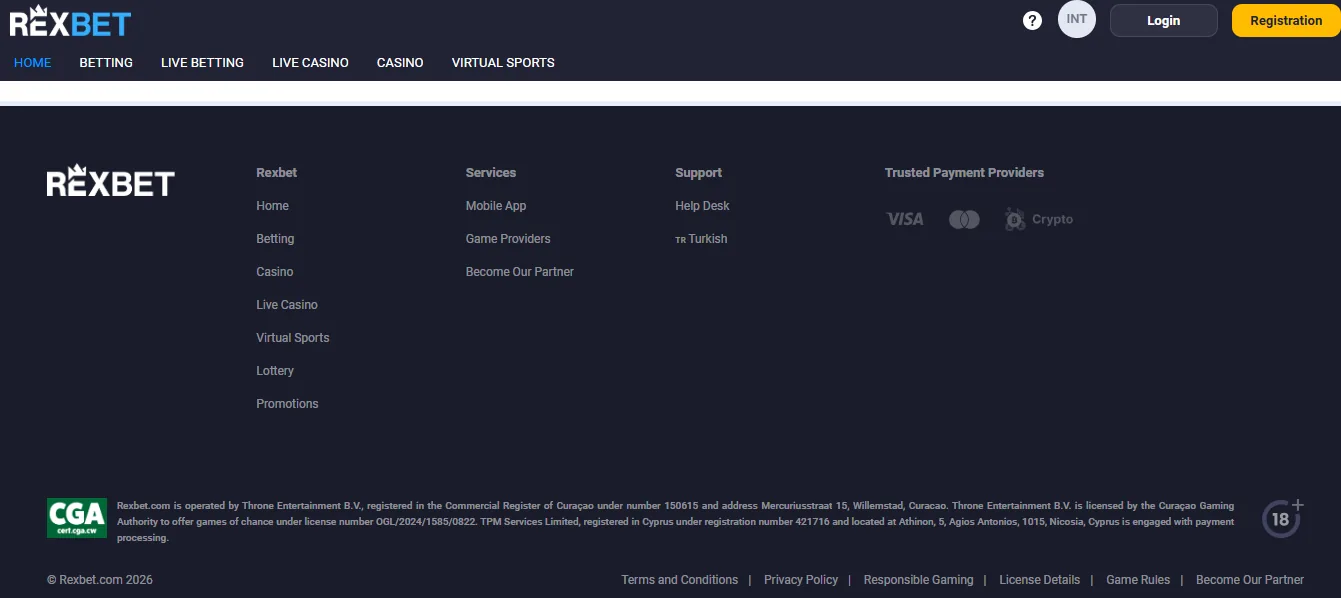Open the BETTING navigation tab
The image size is (1341, 598).
point(106,62)
